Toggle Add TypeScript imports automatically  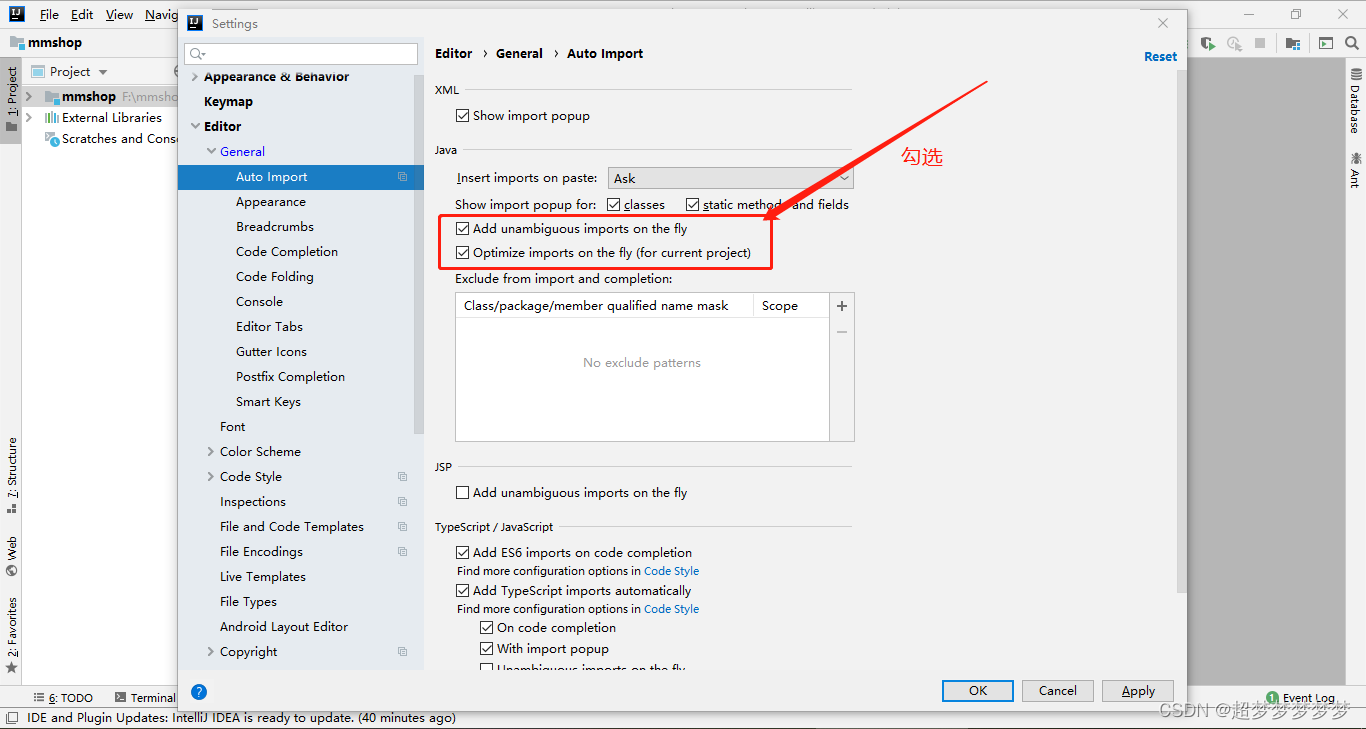462,591
